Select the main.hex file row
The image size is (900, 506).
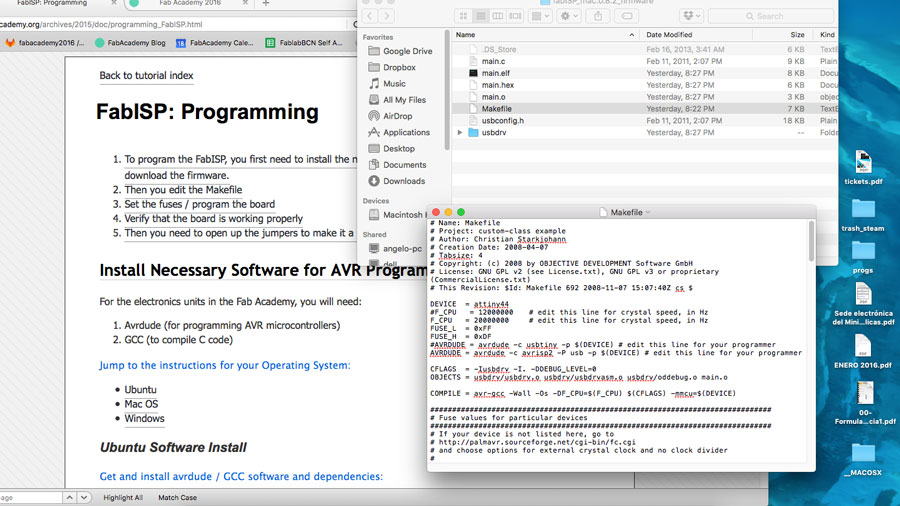[645, 85]
